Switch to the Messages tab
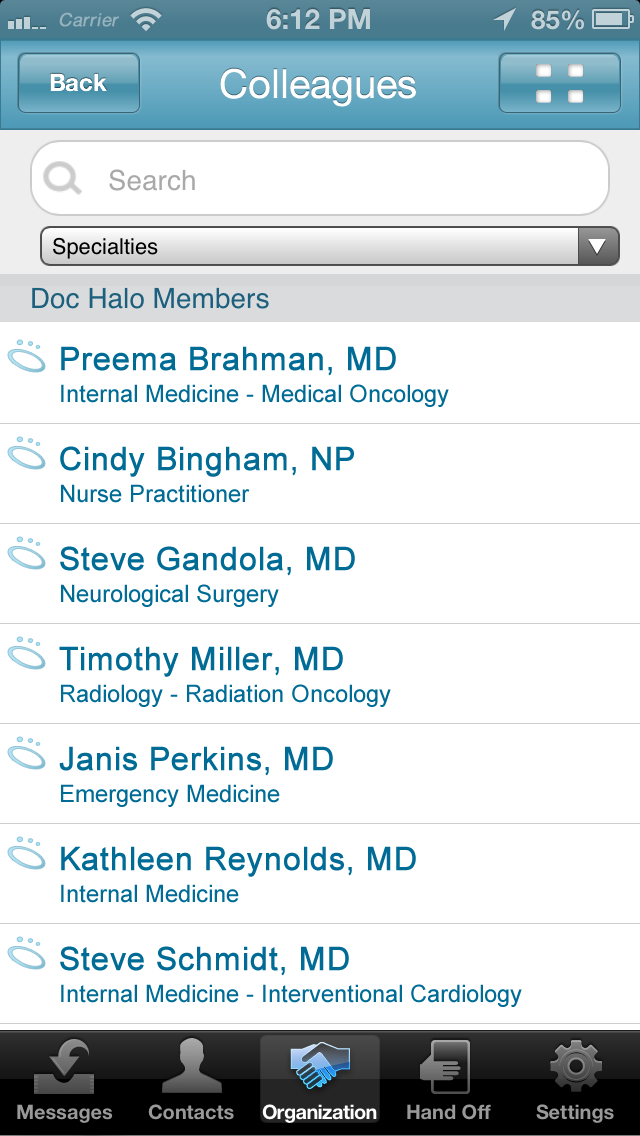 click(65, 1081)
